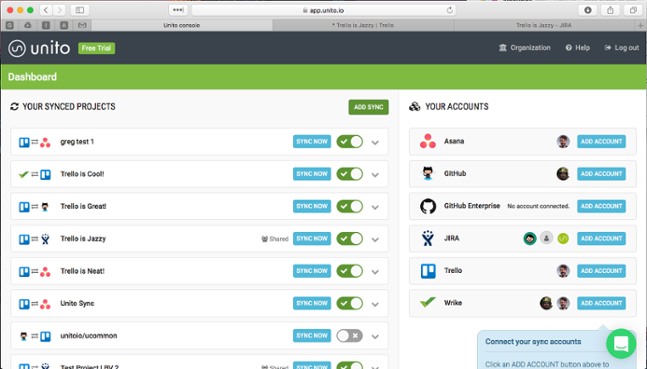Open the Organization menu item
647x369 pixels.
pos(524,47)
